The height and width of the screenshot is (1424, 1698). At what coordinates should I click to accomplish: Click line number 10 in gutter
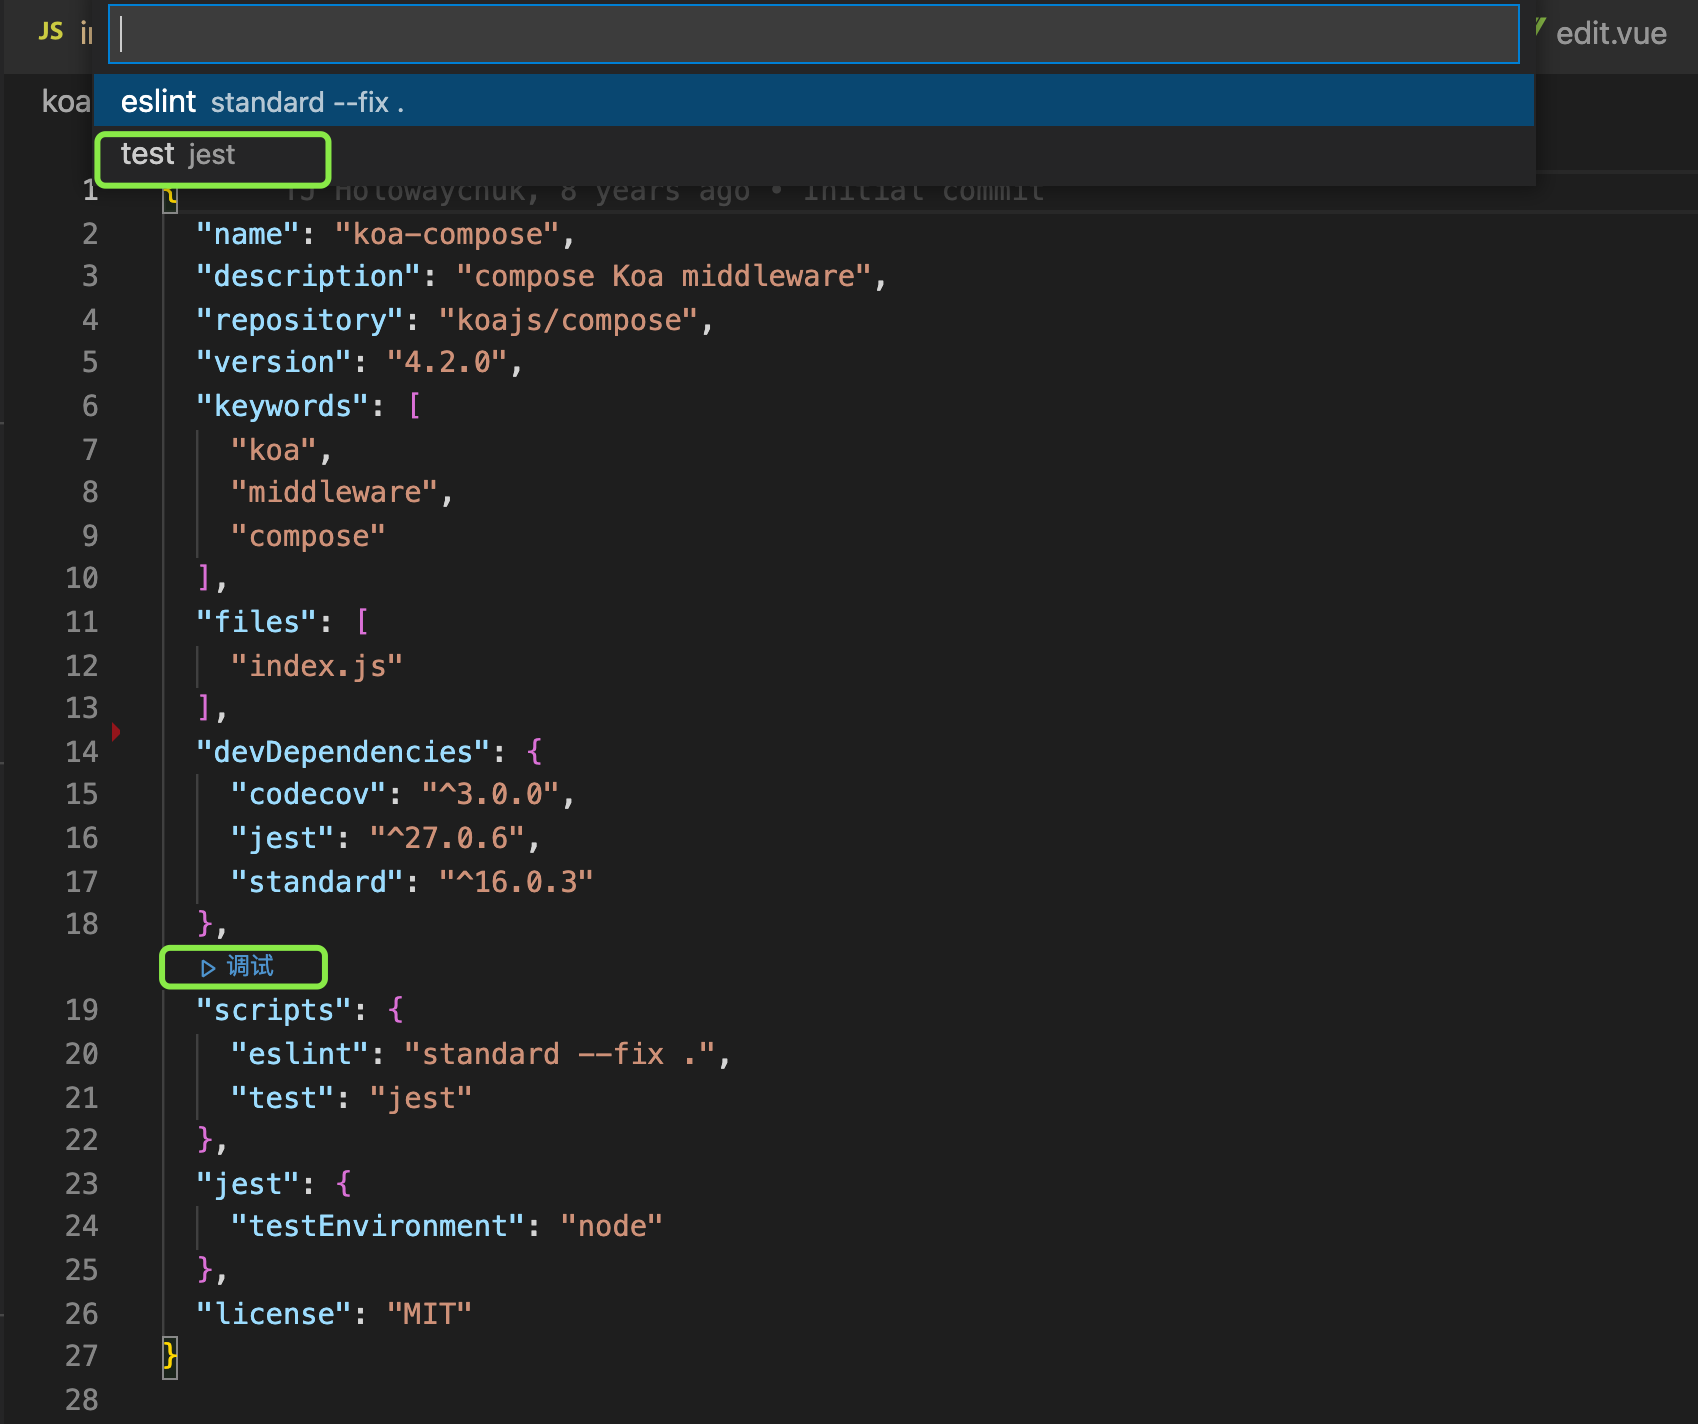tap(82, 578)
